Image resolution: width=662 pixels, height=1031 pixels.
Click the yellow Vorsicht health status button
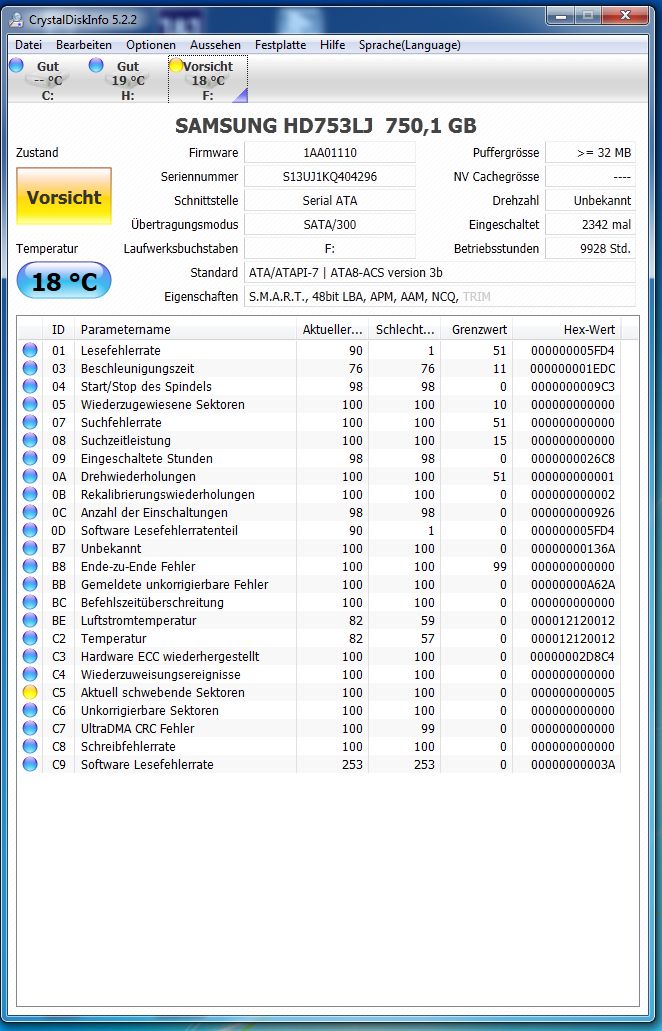tap(64, 197)
